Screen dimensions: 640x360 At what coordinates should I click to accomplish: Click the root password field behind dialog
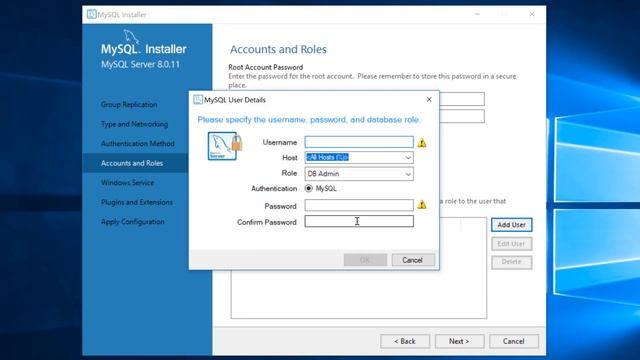462,99
